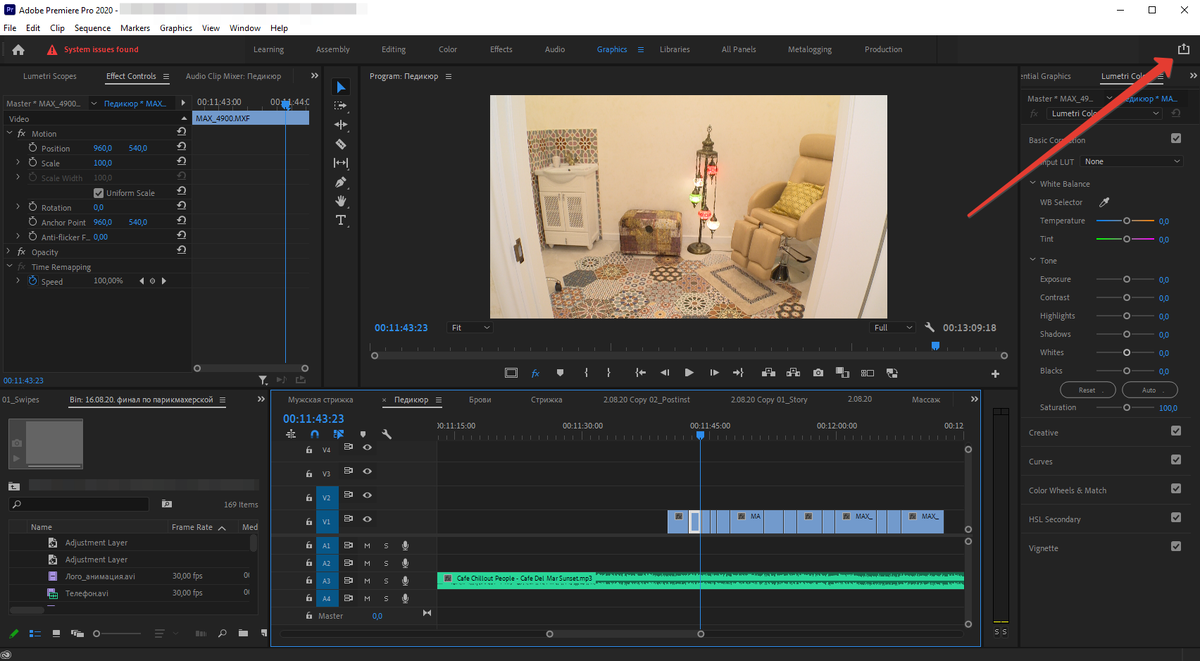Toggle timeline Snap magnet icon
This screenshot has width=1200, height=661.
[x=315, y=434]
